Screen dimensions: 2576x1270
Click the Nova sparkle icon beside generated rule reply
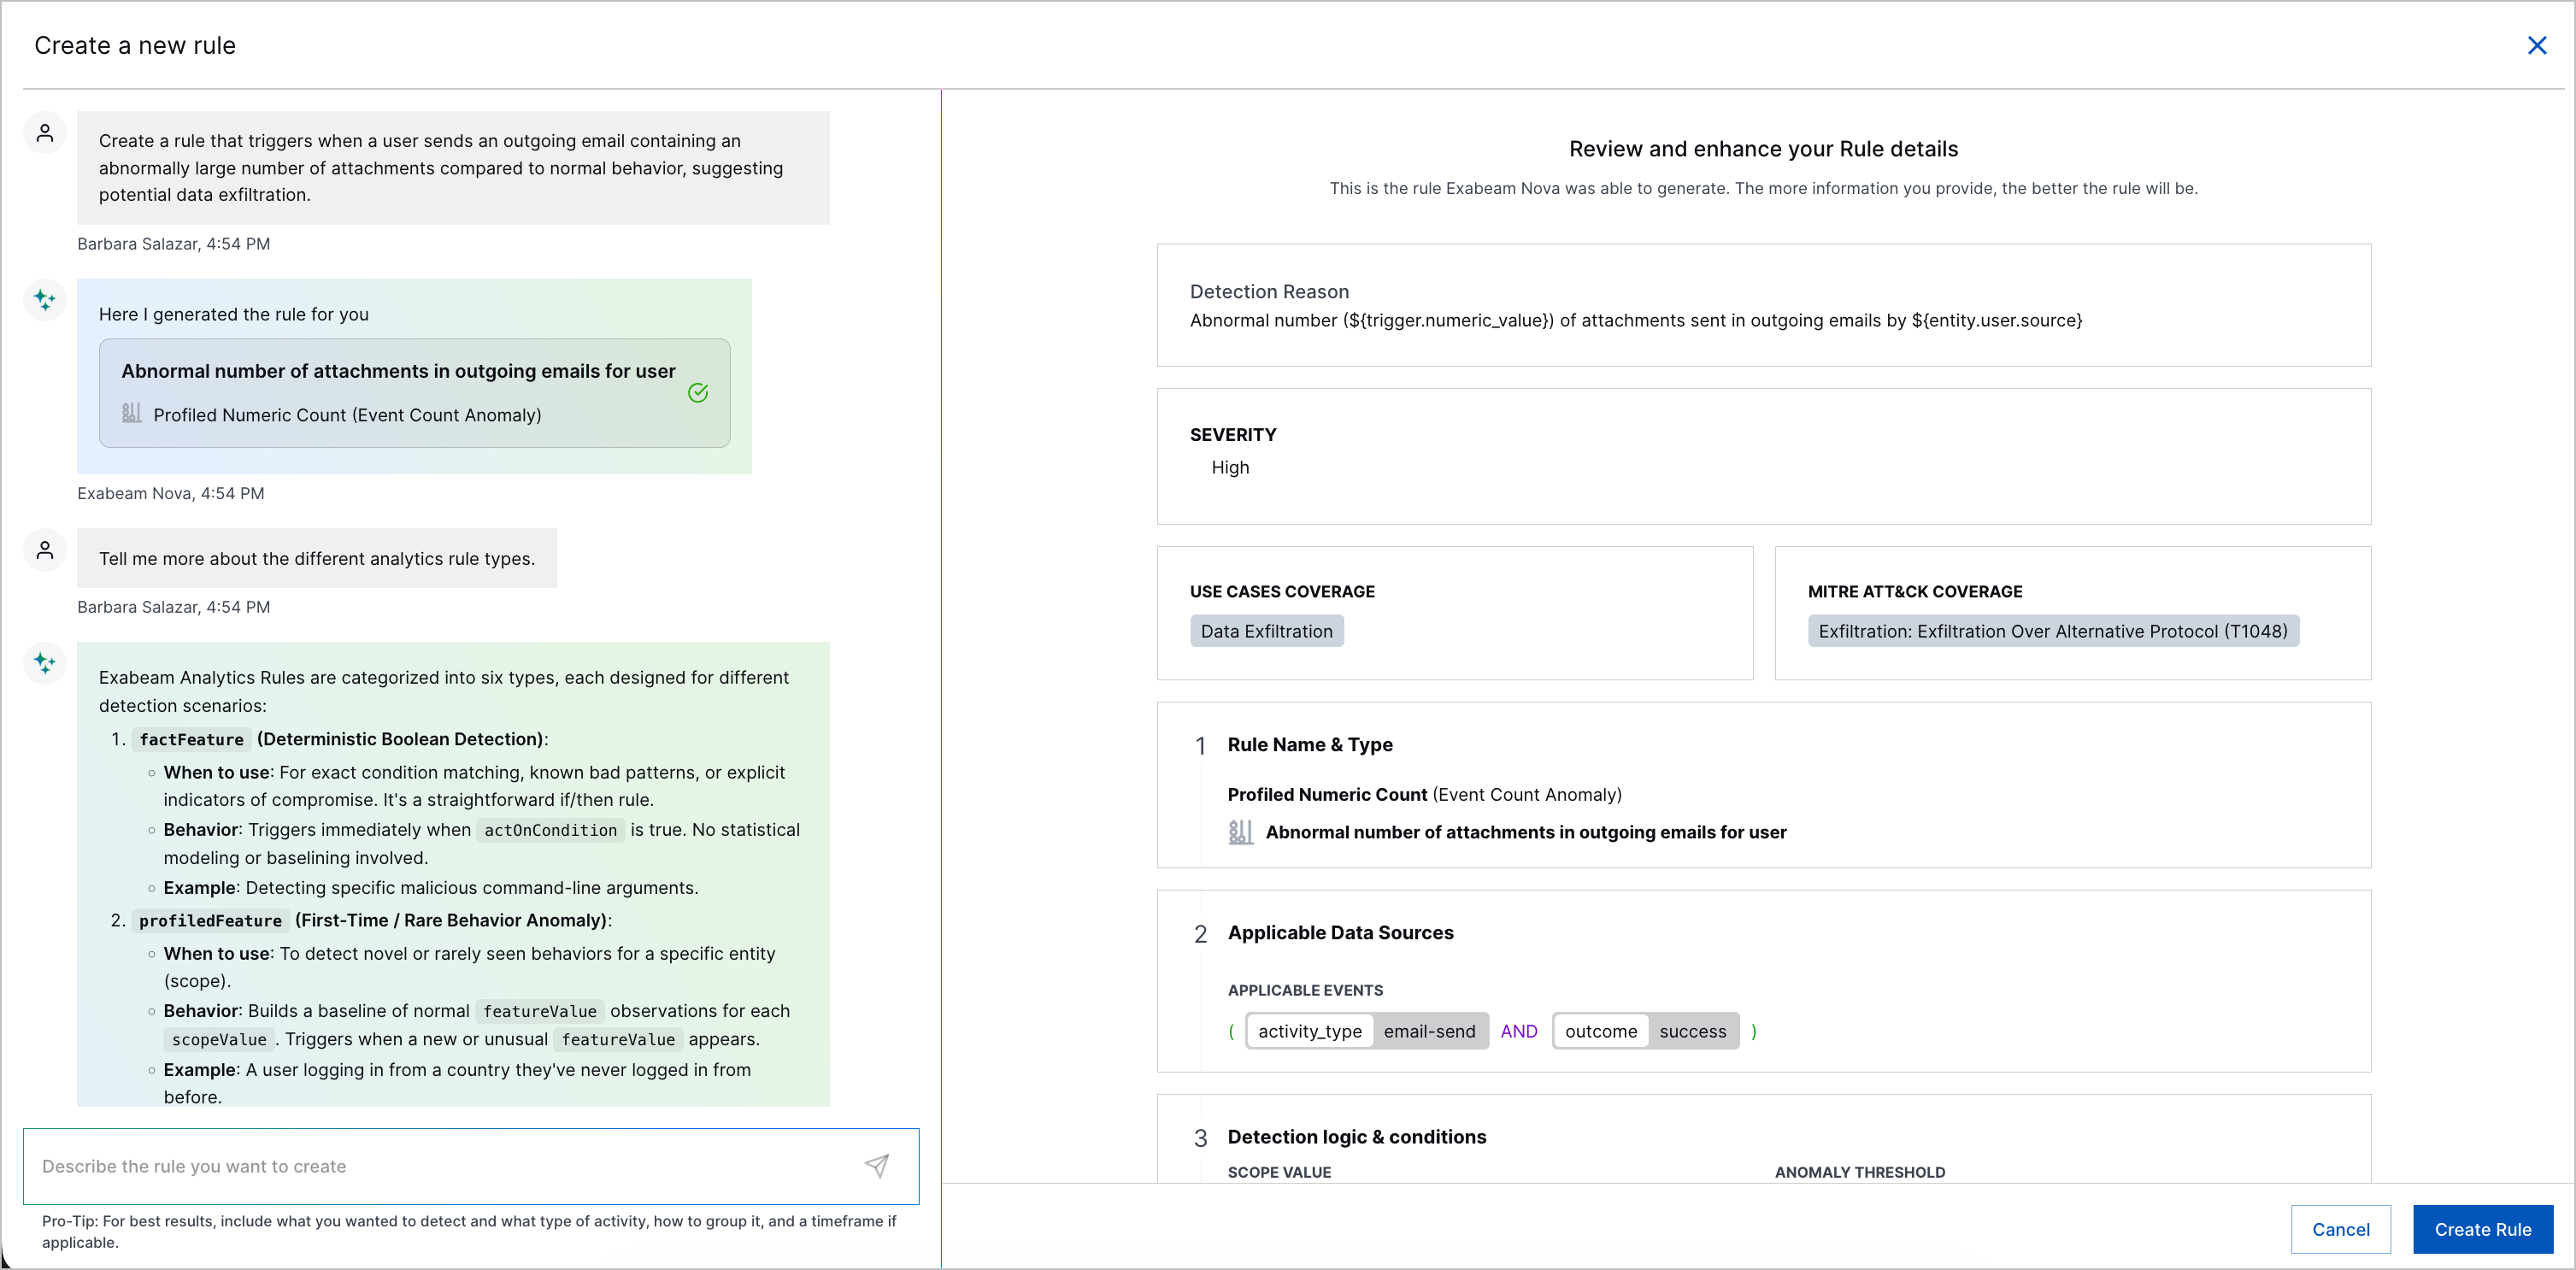tap(45, 299)
